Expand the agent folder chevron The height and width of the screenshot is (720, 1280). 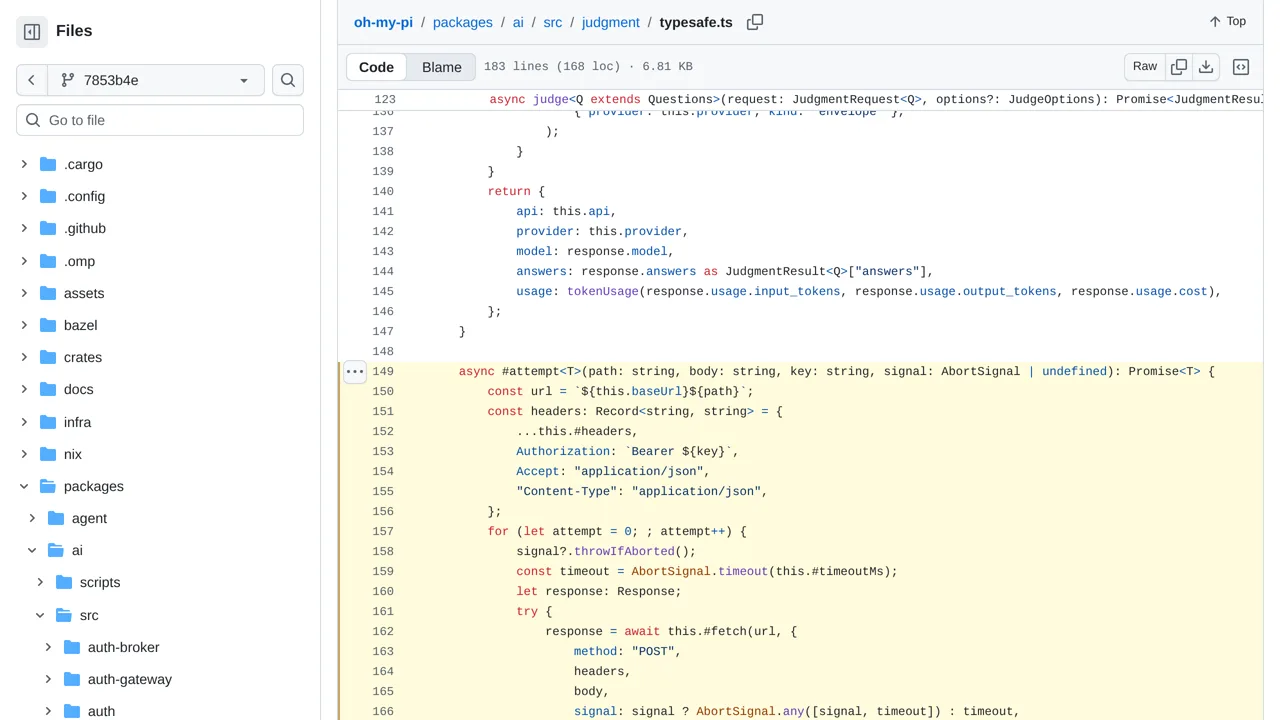[x=32, y=518]
